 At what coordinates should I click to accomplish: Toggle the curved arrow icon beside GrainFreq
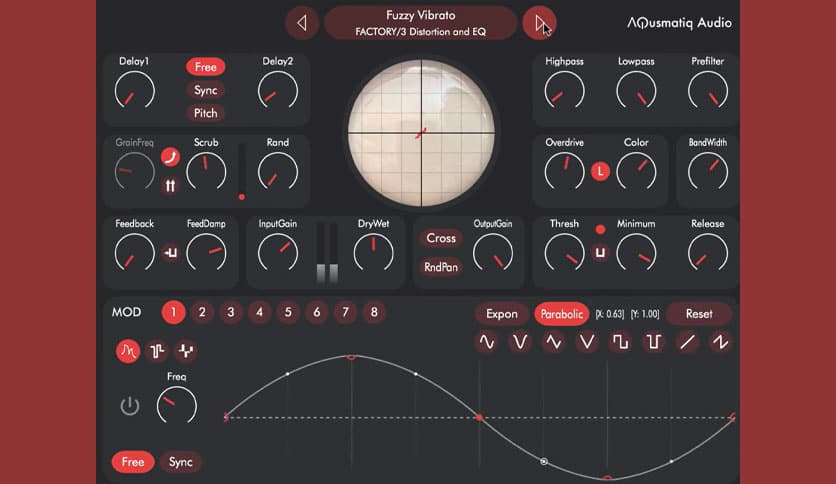(170, 157)
